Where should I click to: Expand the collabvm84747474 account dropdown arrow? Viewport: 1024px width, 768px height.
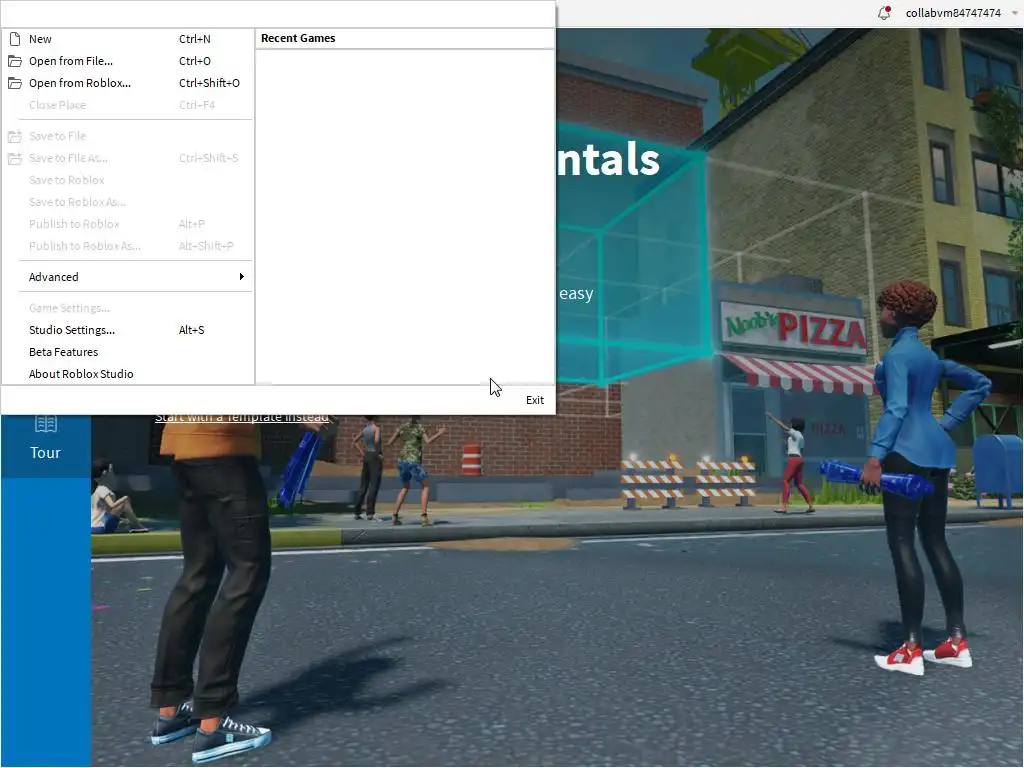click(1014, 13)
